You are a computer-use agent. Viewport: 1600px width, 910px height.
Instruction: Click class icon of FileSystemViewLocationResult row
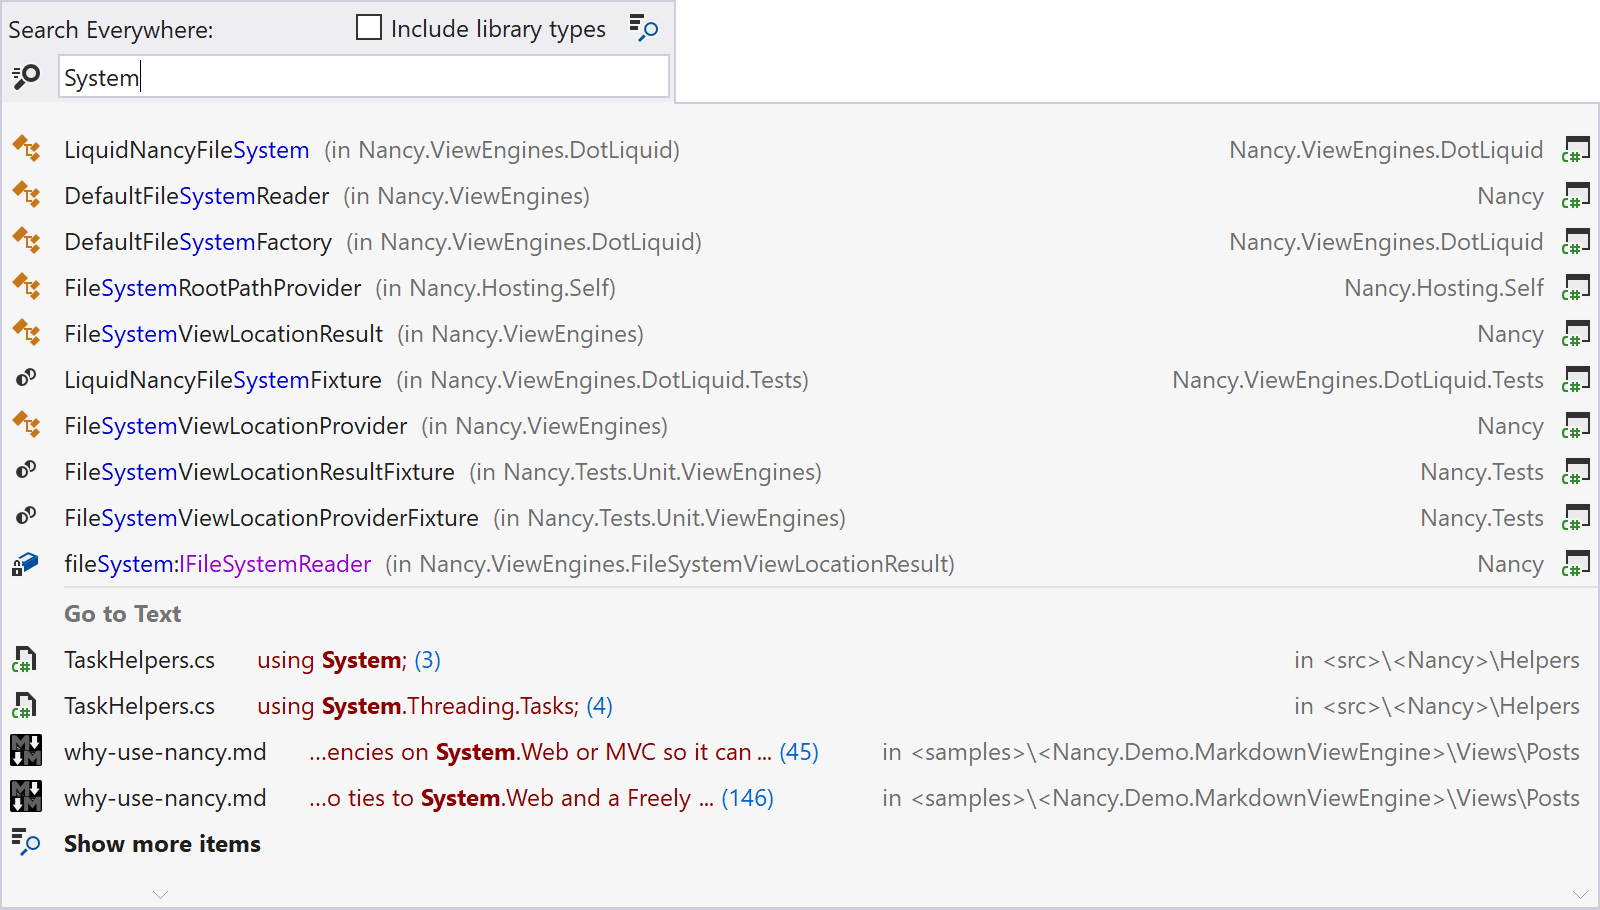(26, 334)
